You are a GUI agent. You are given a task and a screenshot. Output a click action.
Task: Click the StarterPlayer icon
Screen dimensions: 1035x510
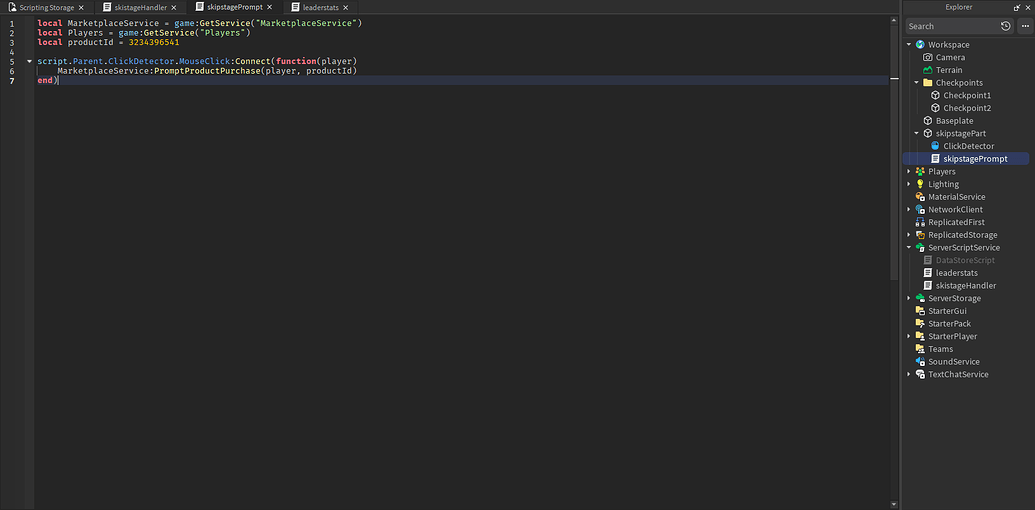920,336
